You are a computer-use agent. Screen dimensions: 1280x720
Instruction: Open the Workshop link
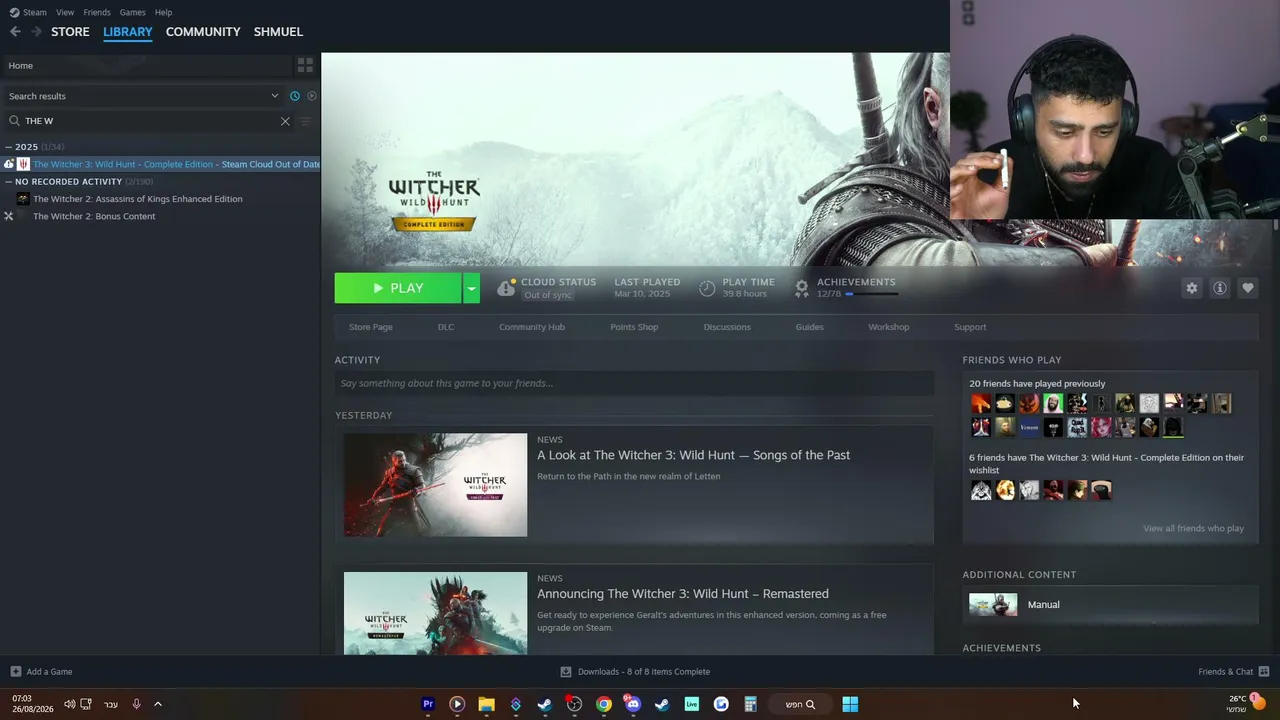[x=889, y=327]
